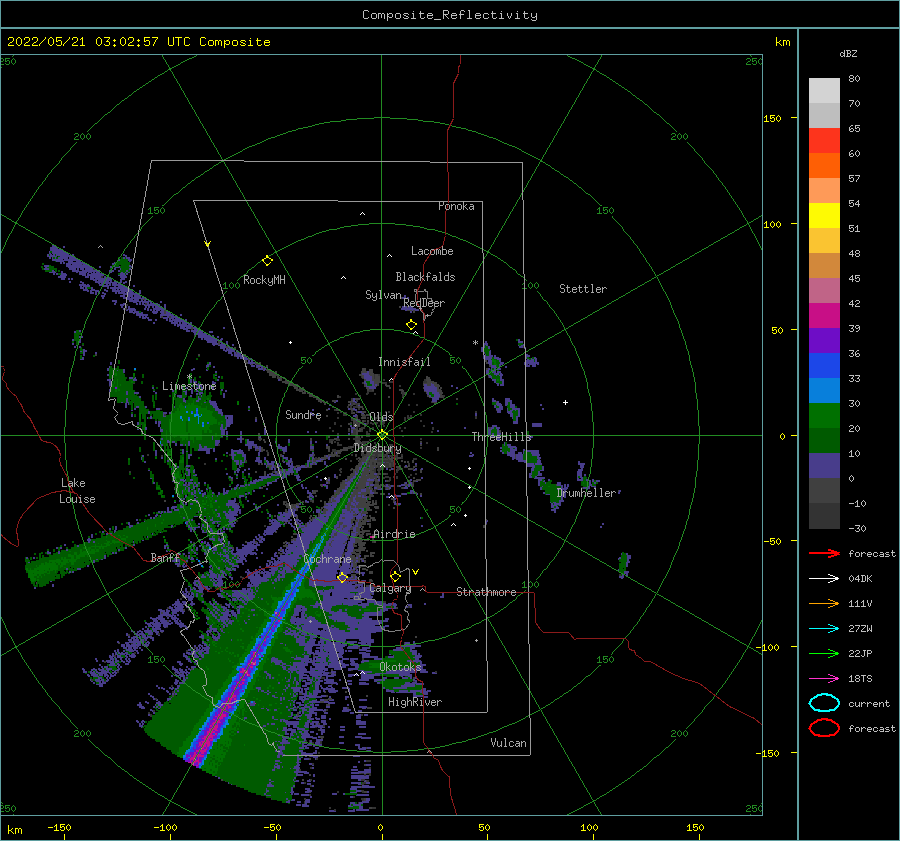The height and width of the screenshot is (841, 900).
Task: Click the Vulcan city label
Action: point(509,743)
